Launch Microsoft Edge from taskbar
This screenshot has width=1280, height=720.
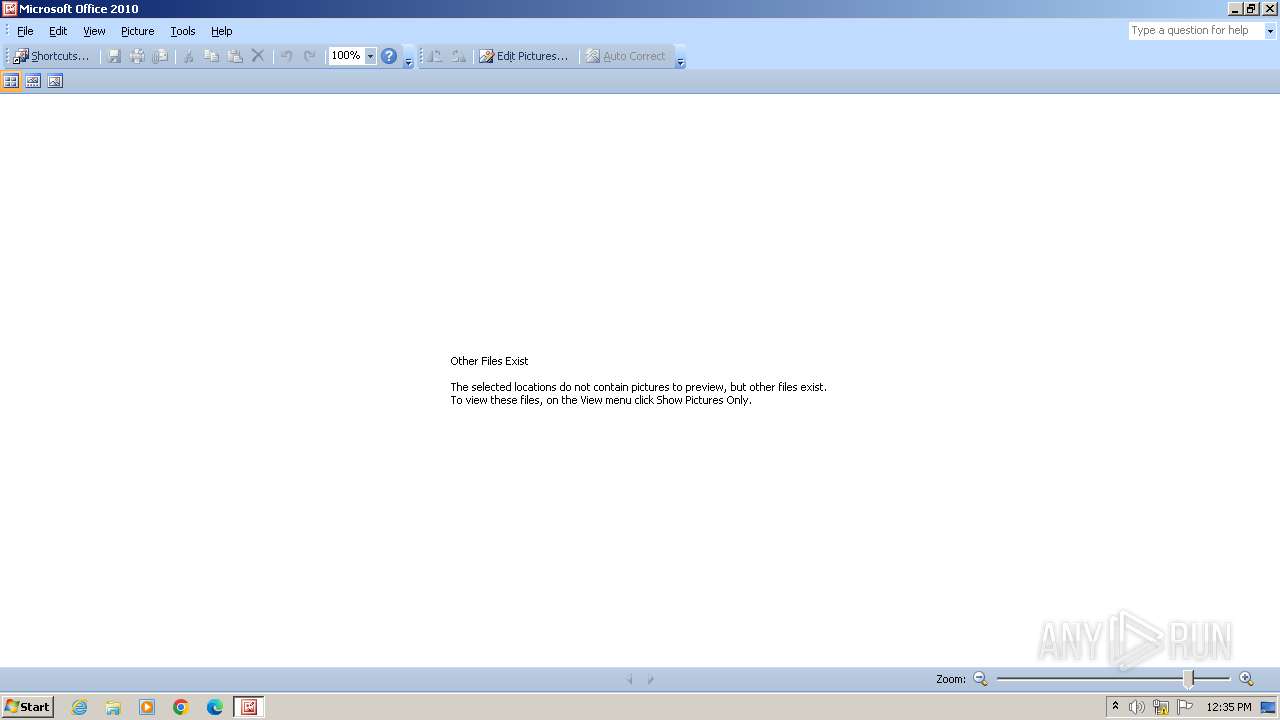click(215, 707)
